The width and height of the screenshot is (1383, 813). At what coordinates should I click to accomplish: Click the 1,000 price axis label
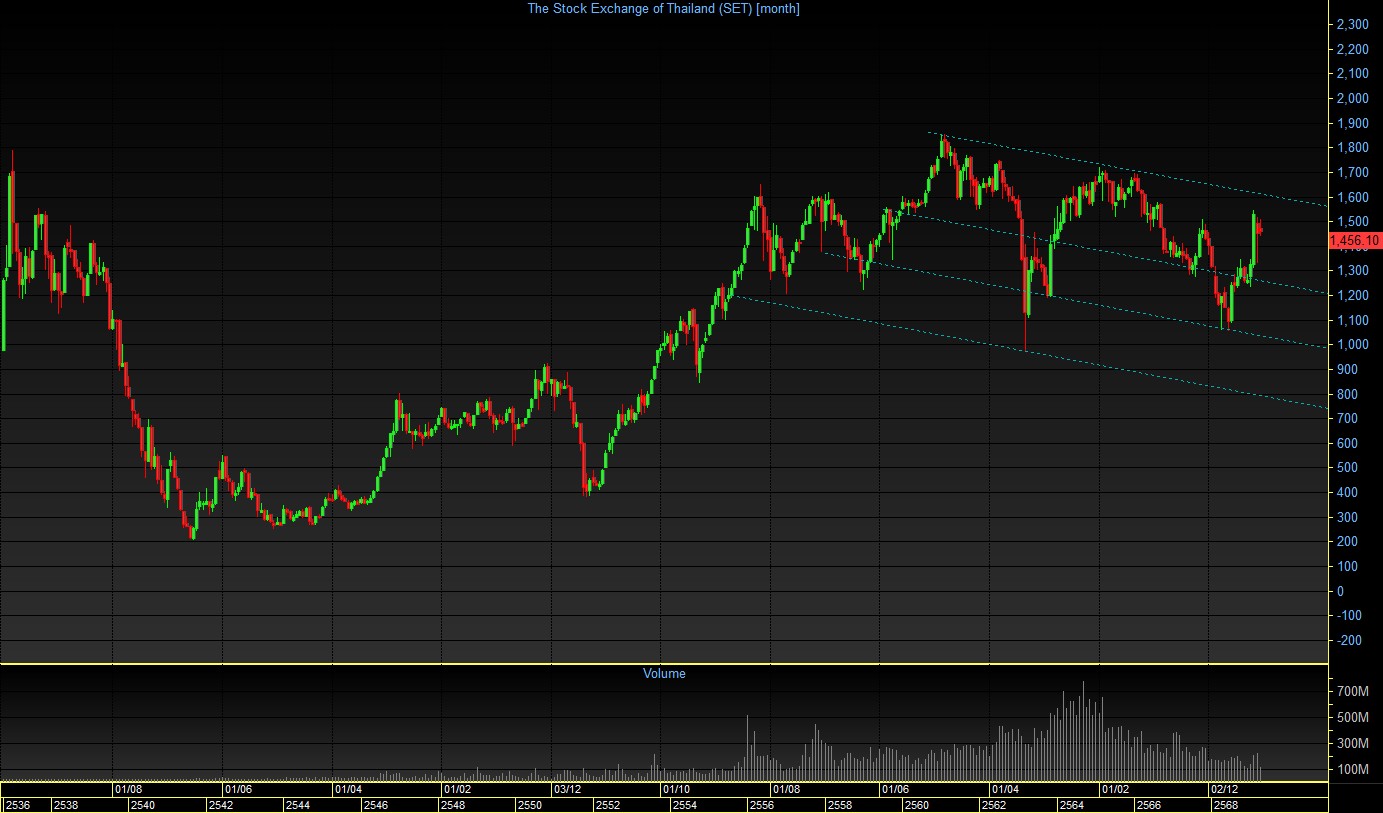coord(1351,345)
